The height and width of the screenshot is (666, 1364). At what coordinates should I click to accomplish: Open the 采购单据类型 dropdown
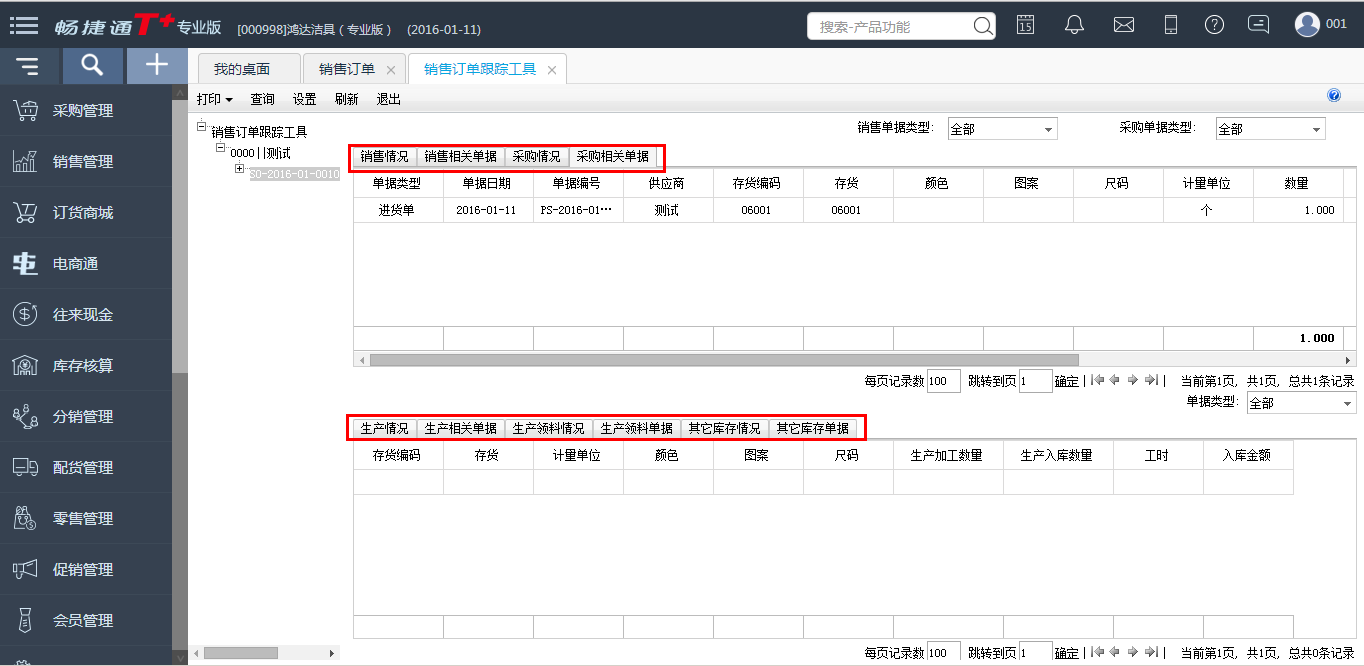[x=1270, y=129]
